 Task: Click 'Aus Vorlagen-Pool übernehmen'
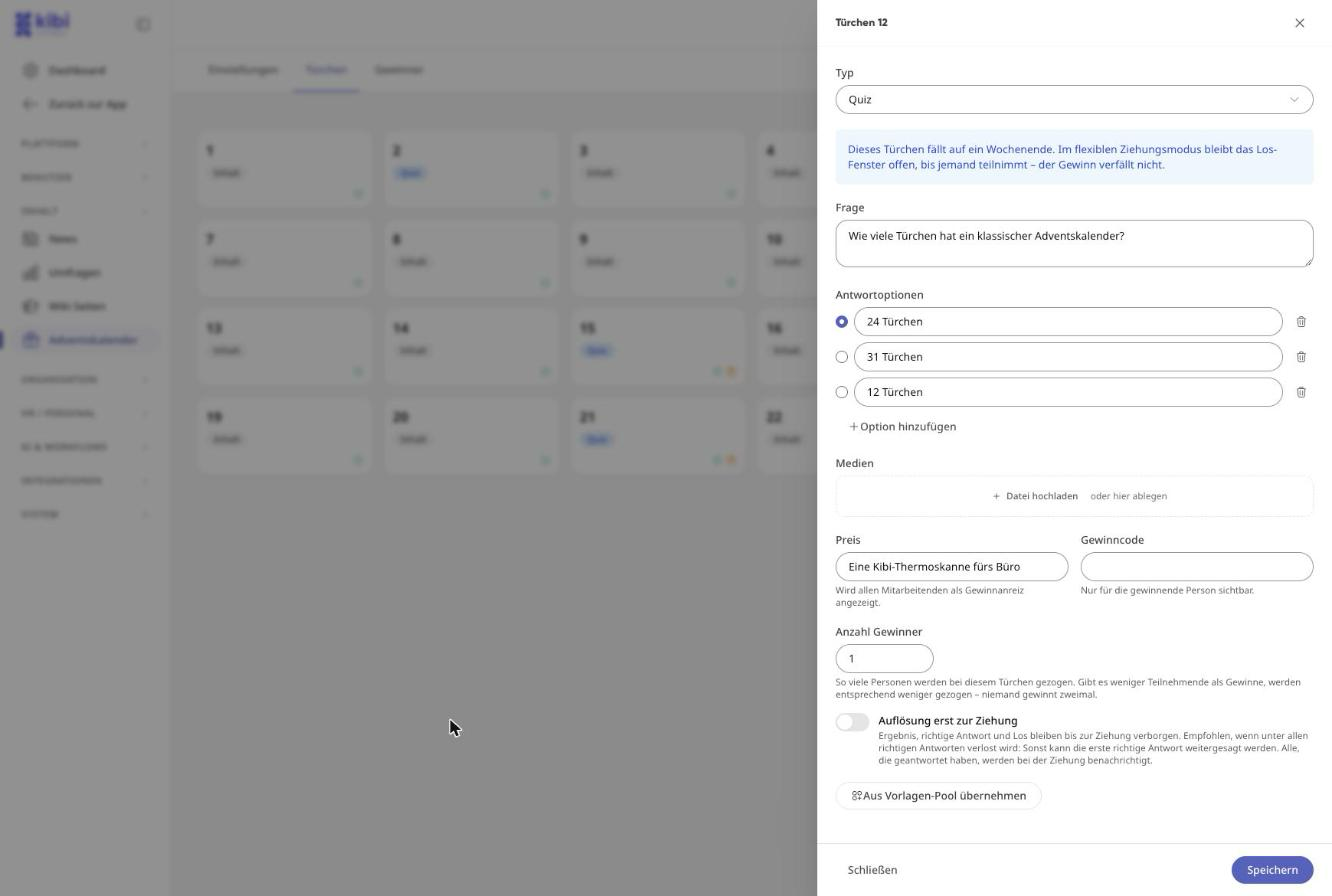click(938, 796)
